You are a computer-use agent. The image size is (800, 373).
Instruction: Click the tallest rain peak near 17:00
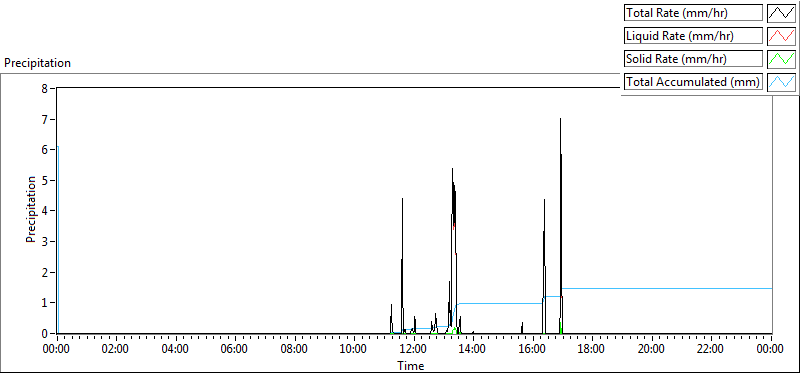coord(560,120)
